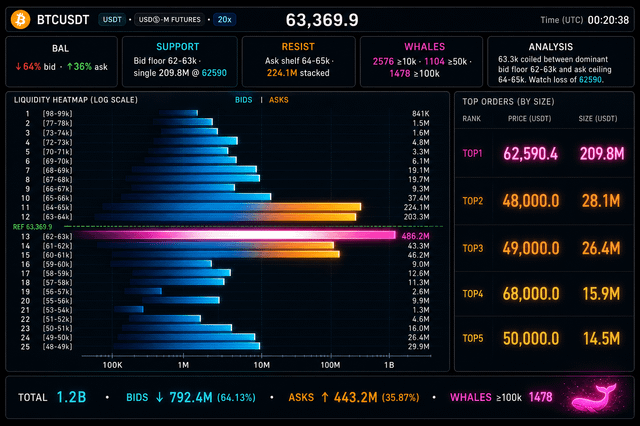This screenshot has width=640, height=426.
Task: Click the 63,369.9 price in header
Action: click(x=322, y=20)
